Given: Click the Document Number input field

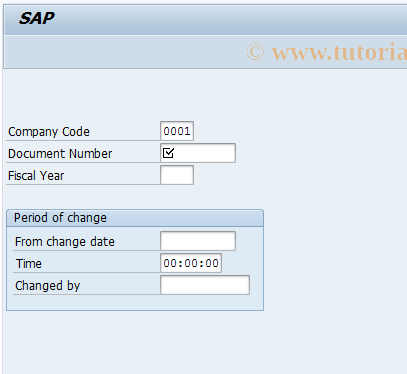Looking at the screenshot, I should click(198, 153).
